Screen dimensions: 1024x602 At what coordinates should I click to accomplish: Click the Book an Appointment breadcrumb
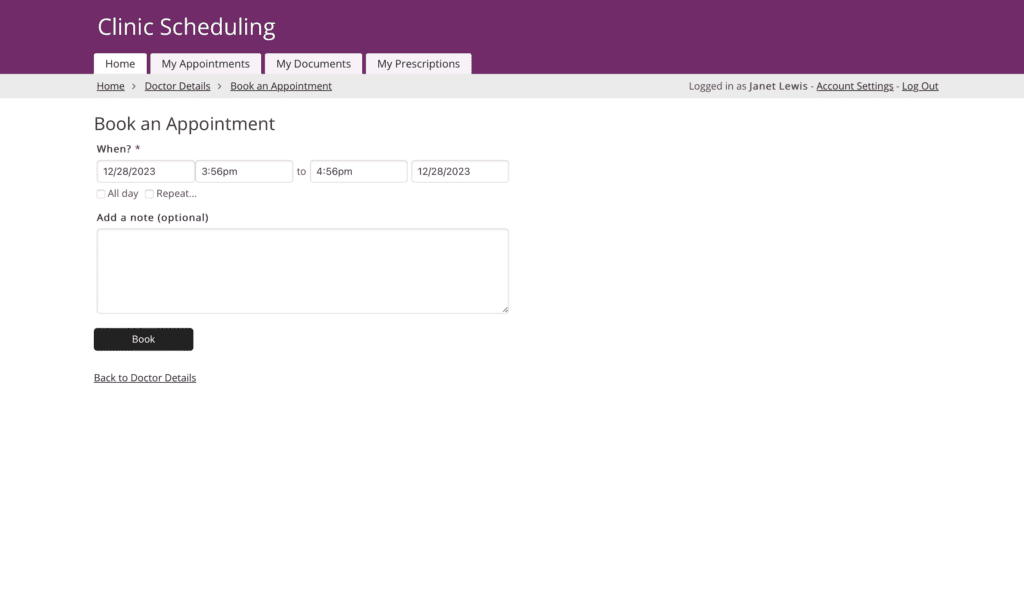click(281, 86)
